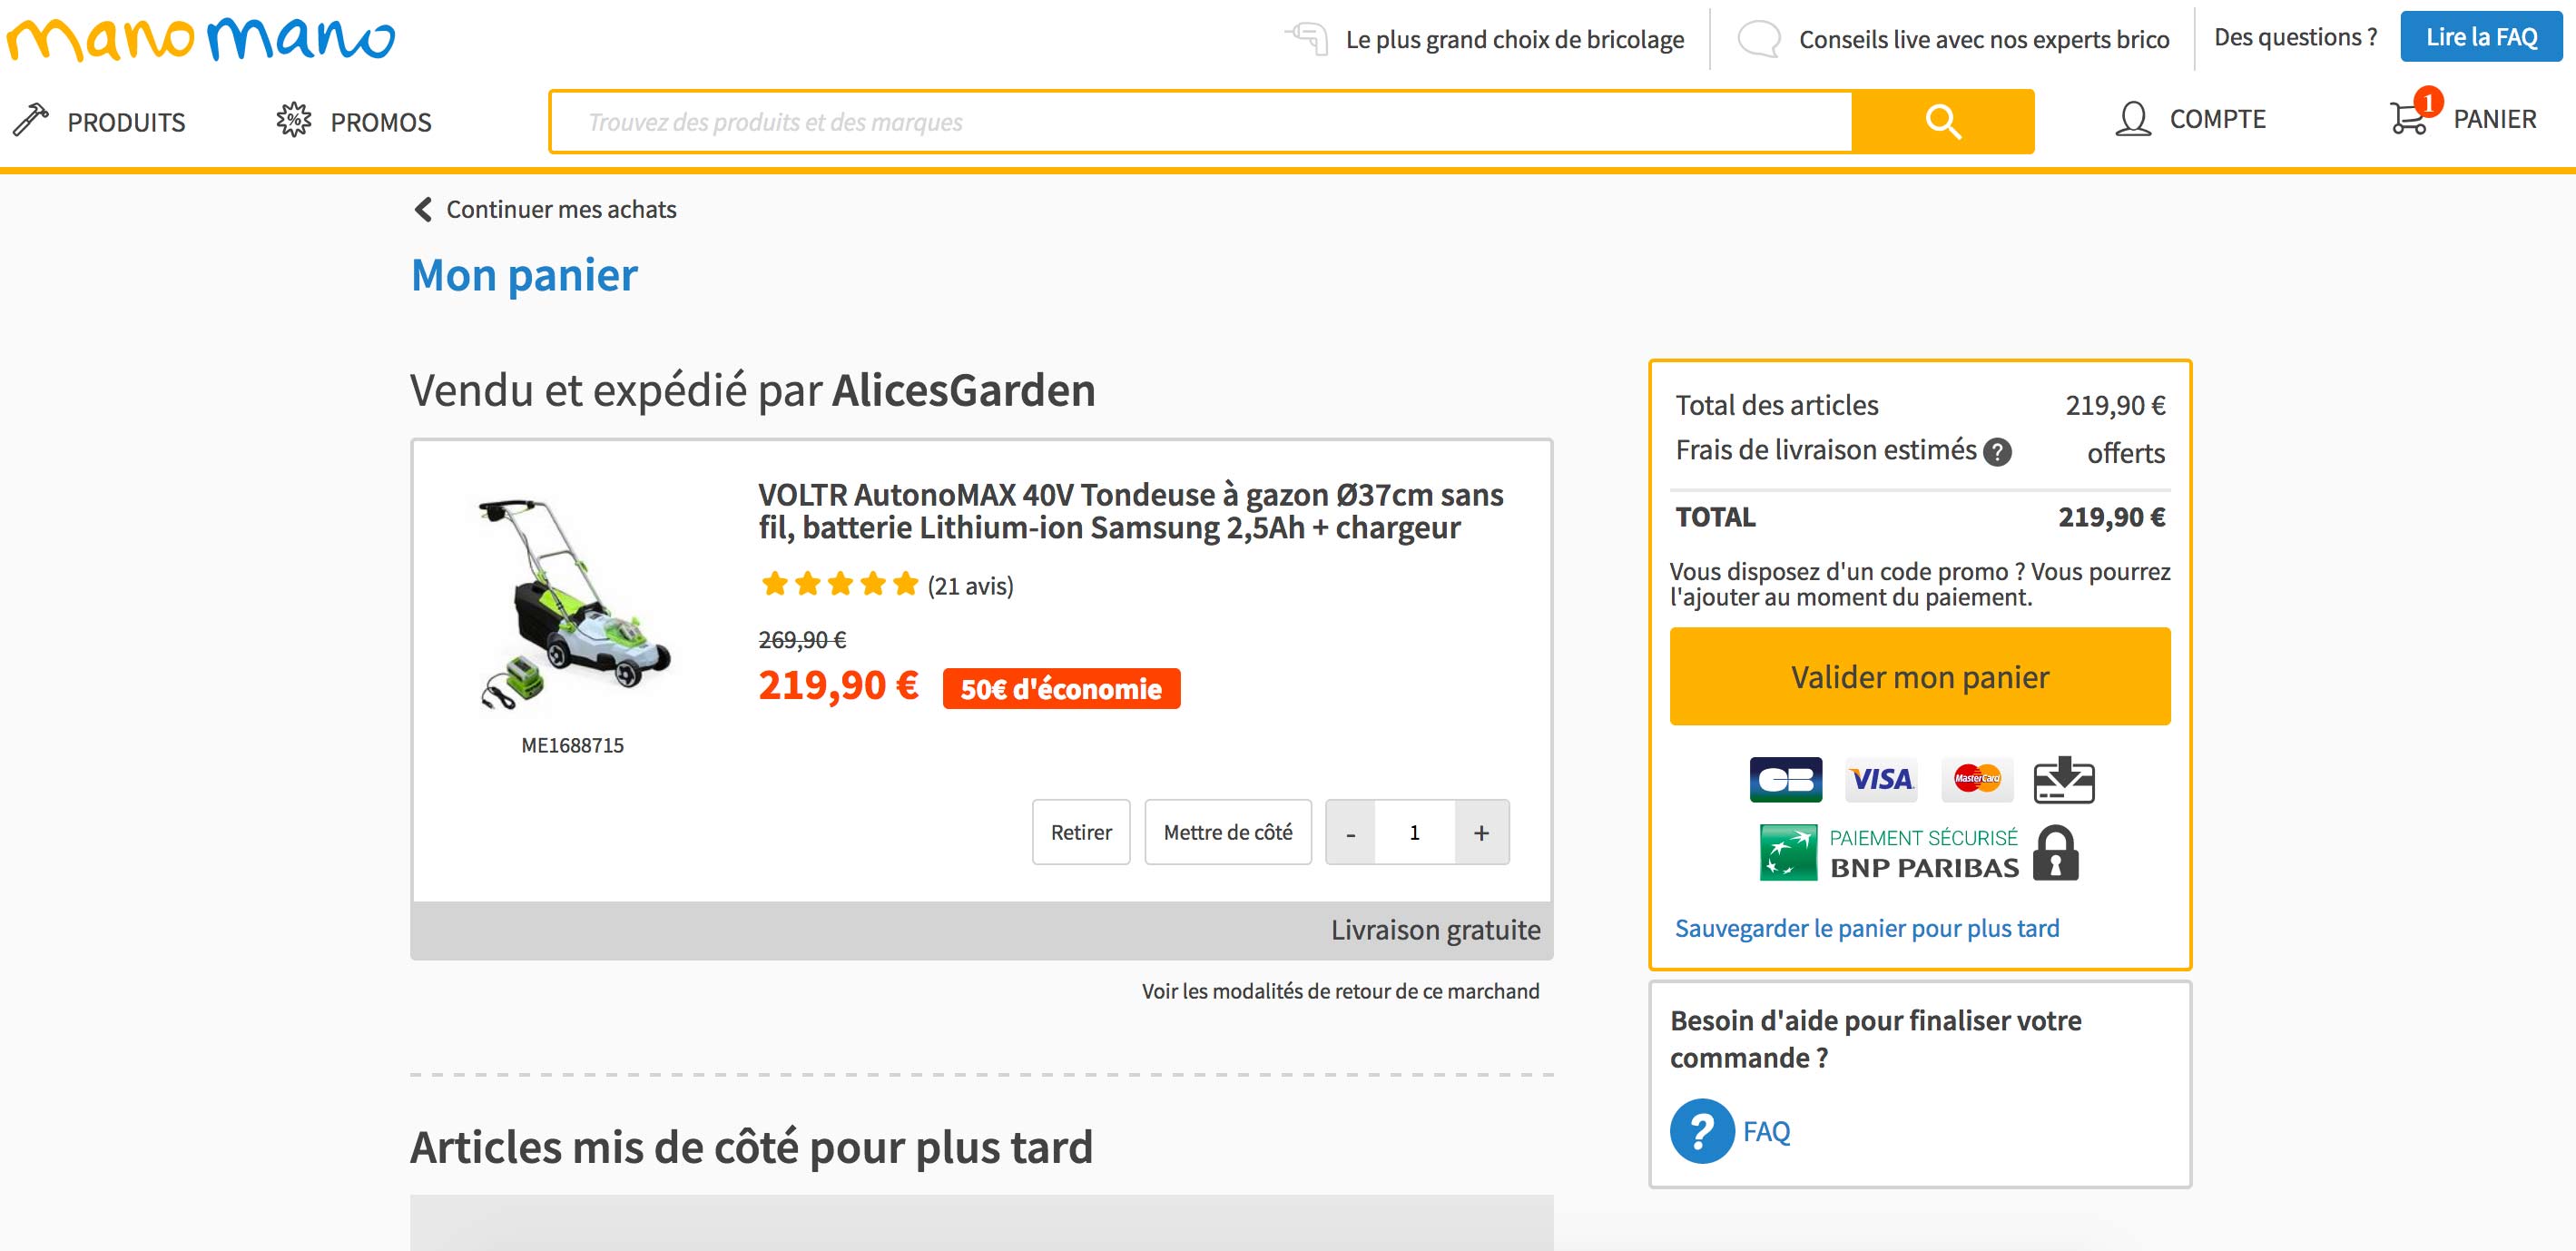Click the chat bubble icon for live advice
The image size is (2576, 1251).
[1758, 39]
